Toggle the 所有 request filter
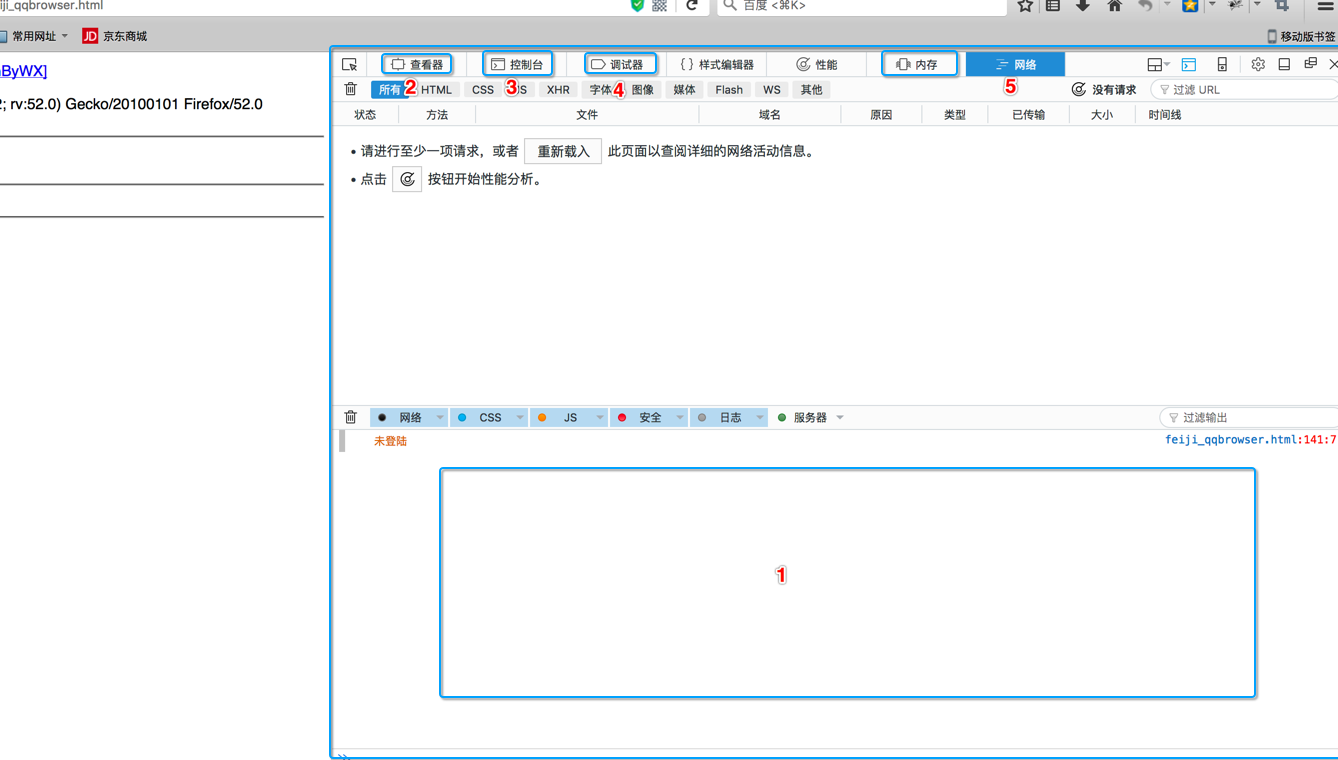Viewport: 1338px width, 760px height. [x=390, y=89]
